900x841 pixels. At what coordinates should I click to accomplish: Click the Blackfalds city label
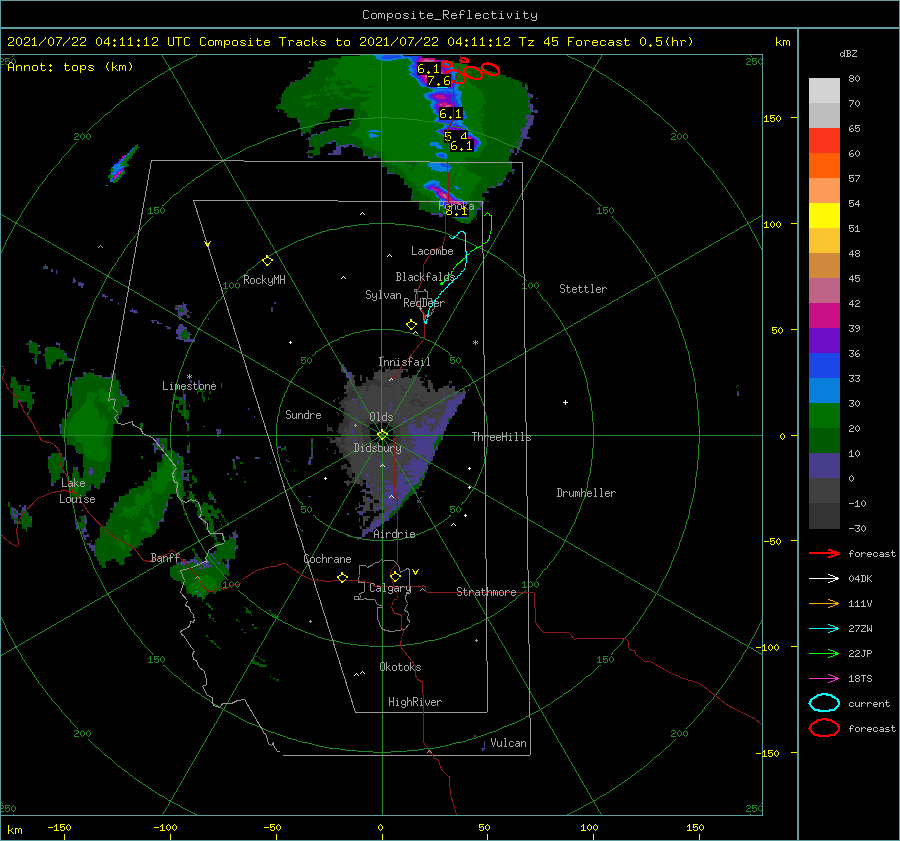425,277
